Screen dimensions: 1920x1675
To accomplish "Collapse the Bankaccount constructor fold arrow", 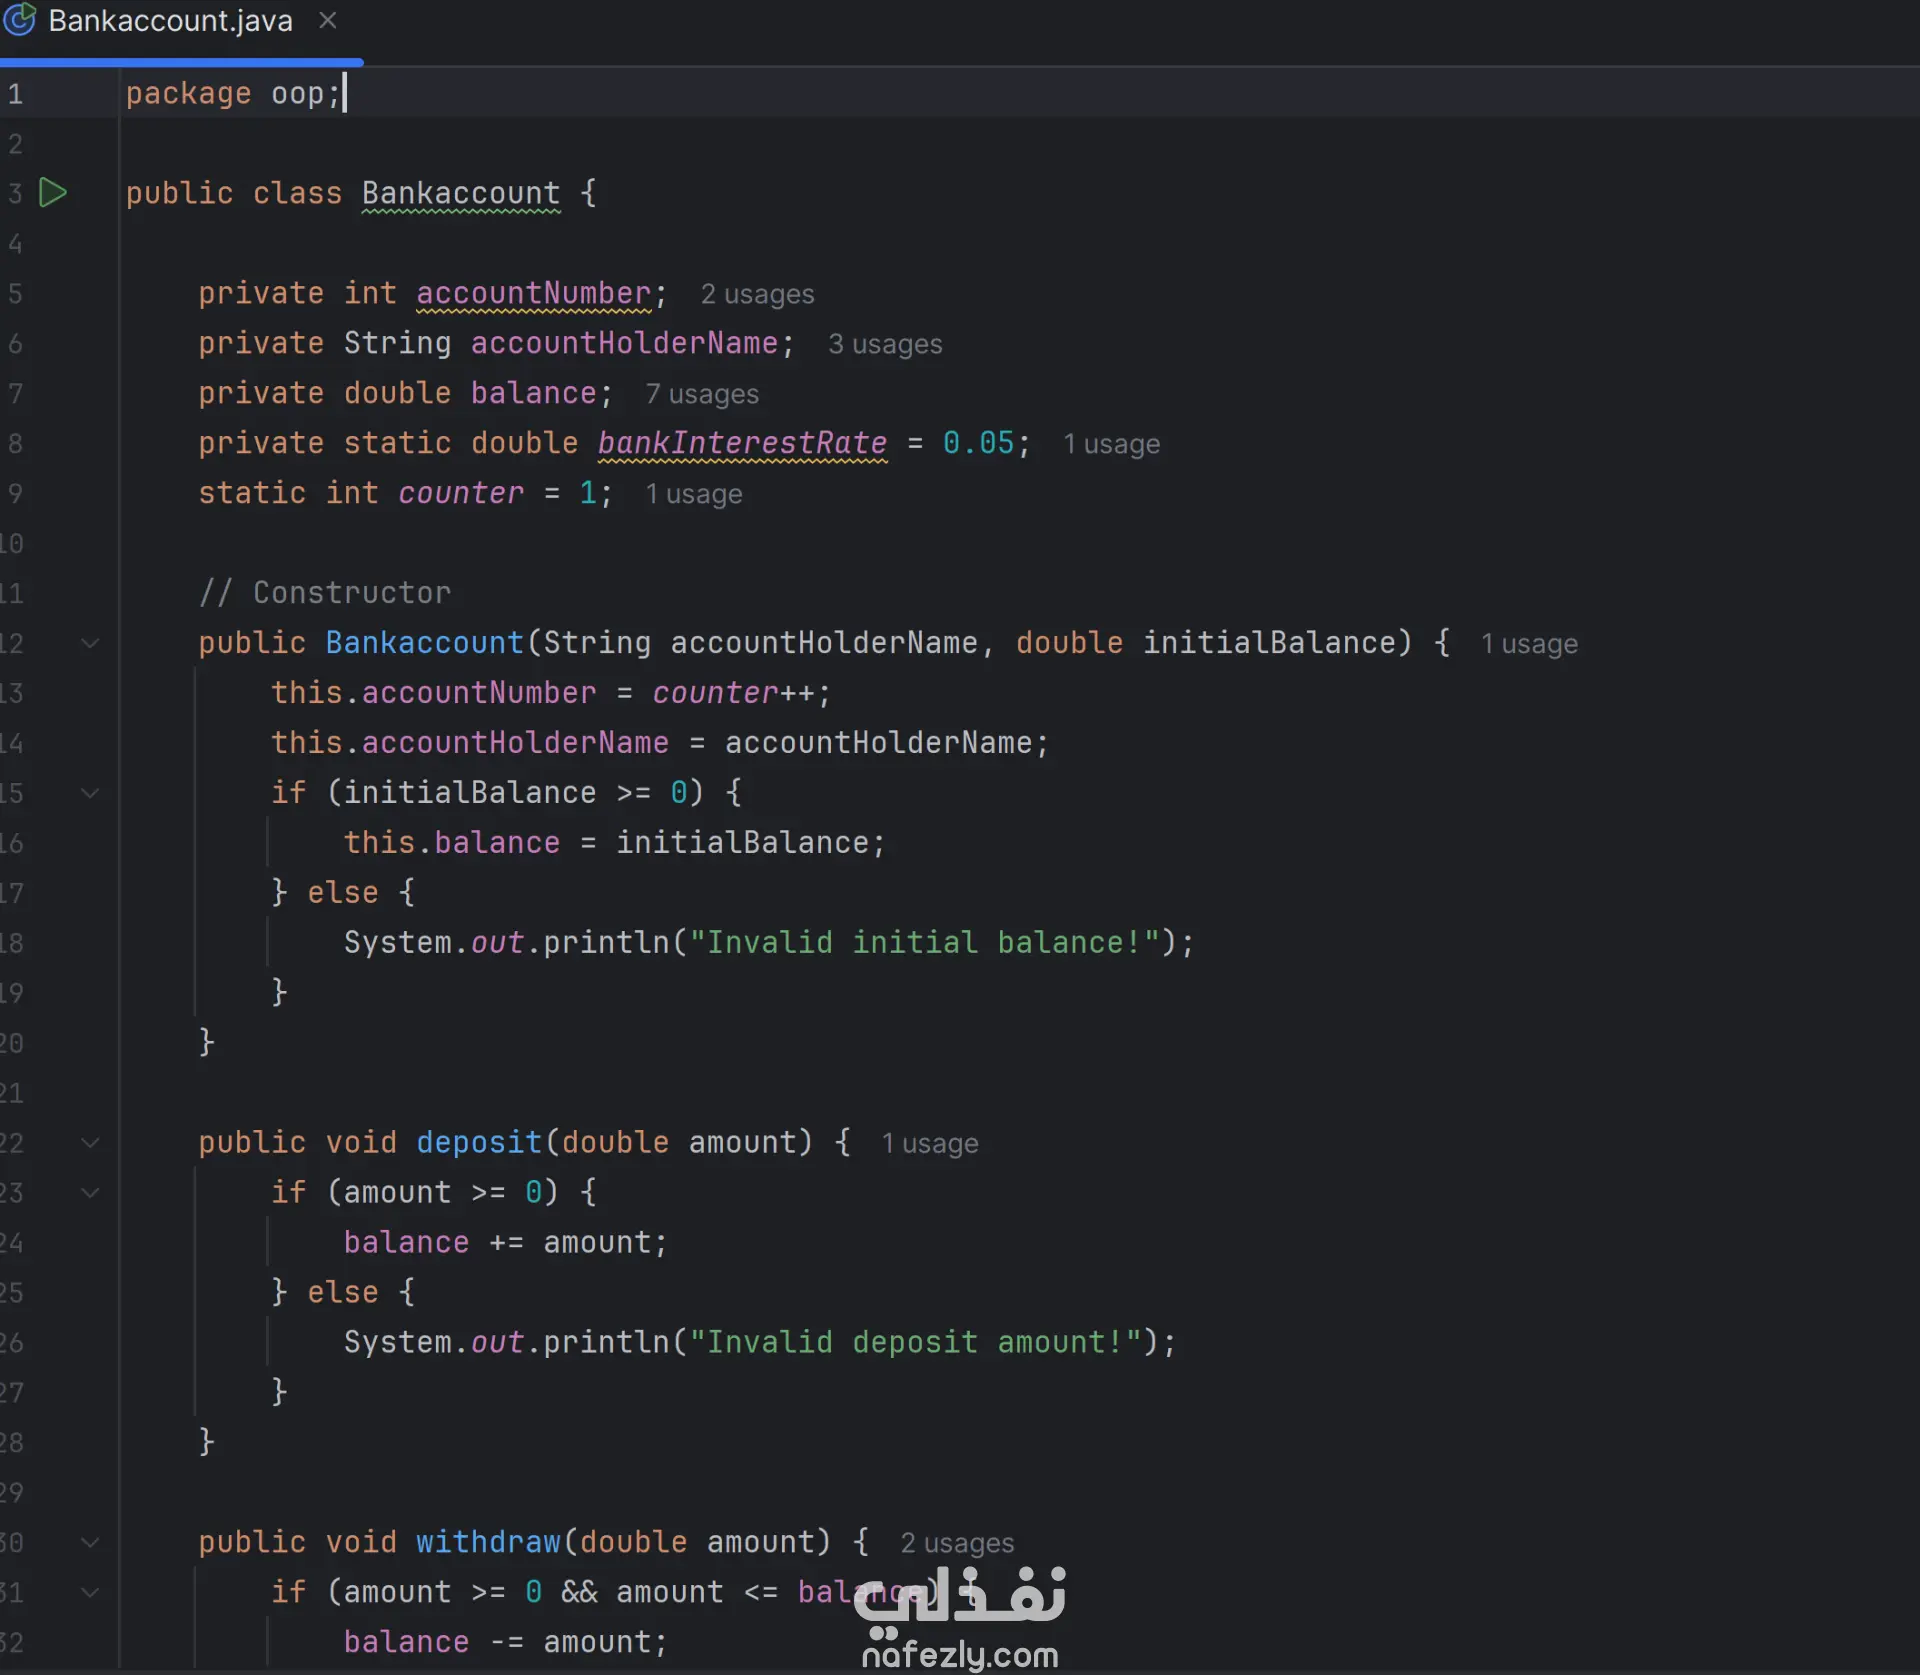I will tap(90, 643).
